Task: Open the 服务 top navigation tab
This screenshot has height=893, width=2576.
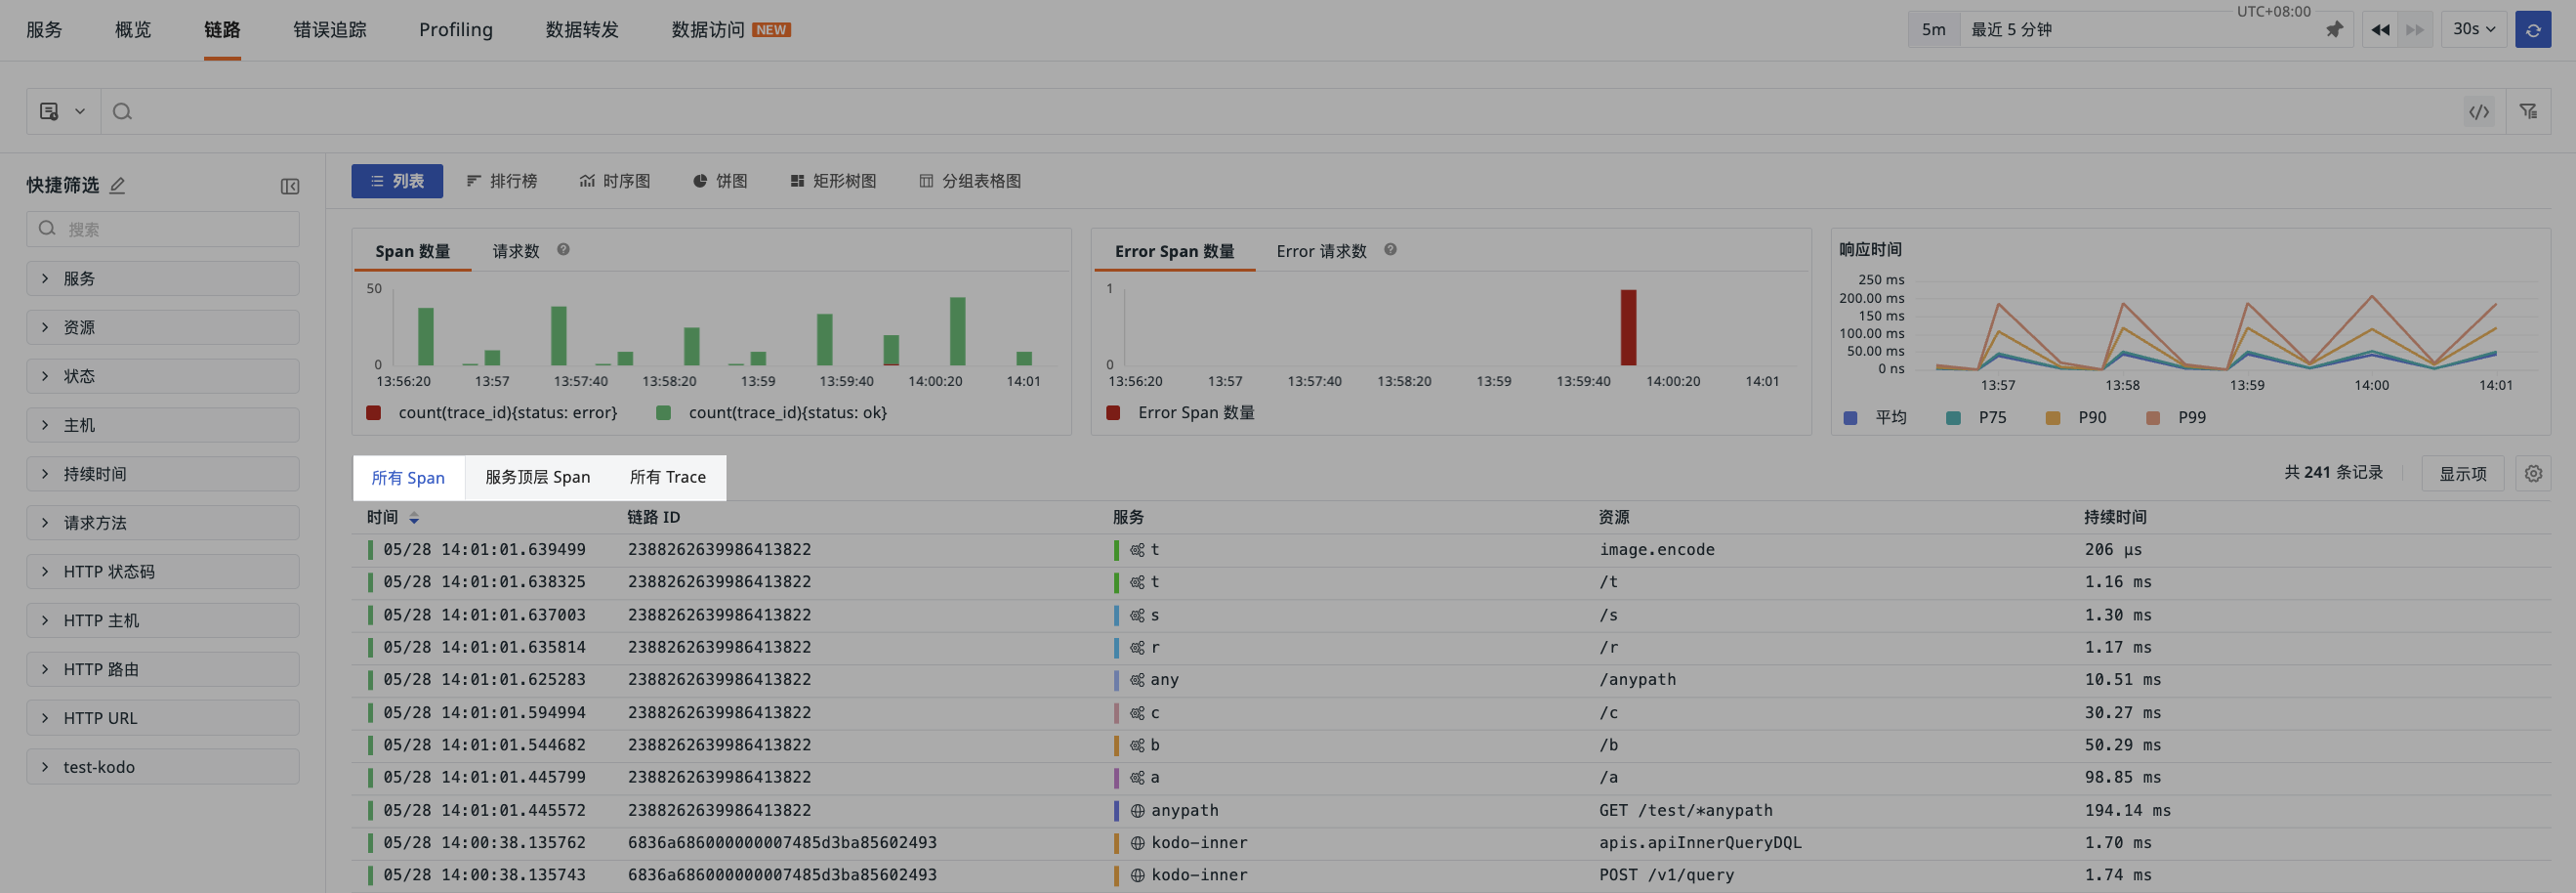Action: [x=44, y=30]
